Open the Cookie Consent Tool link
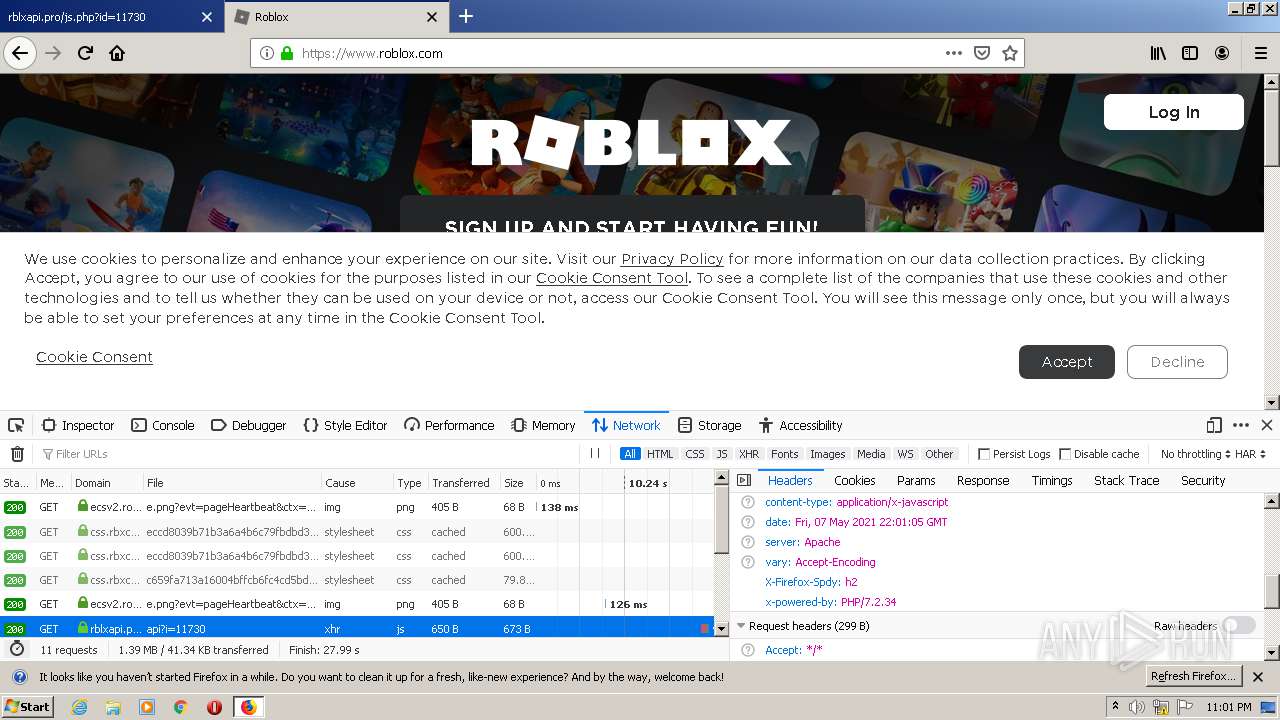Screen dimensions: 1280x720 (612, 278)
